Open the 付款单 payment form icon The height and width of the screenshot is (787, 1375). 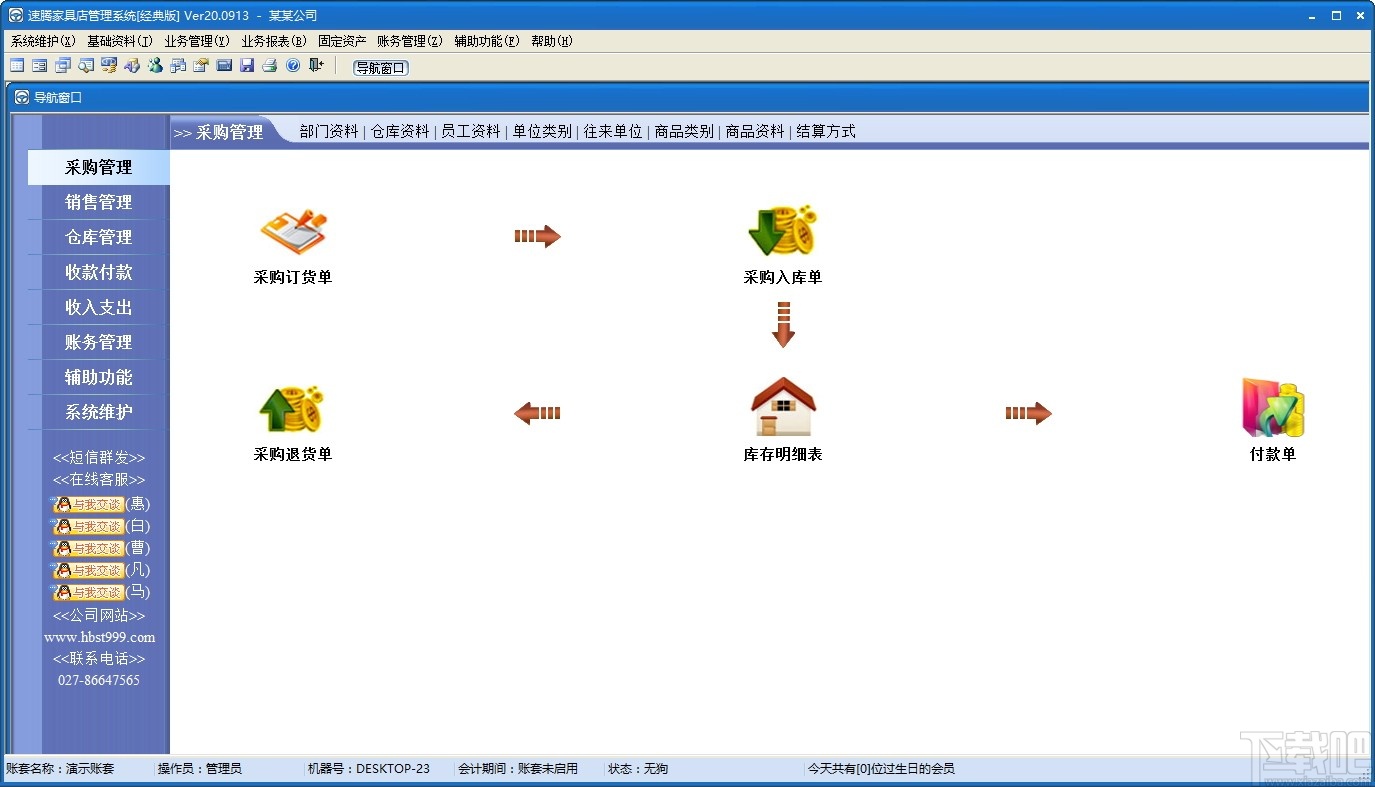pyautogui.click(x=1271, y=408)
